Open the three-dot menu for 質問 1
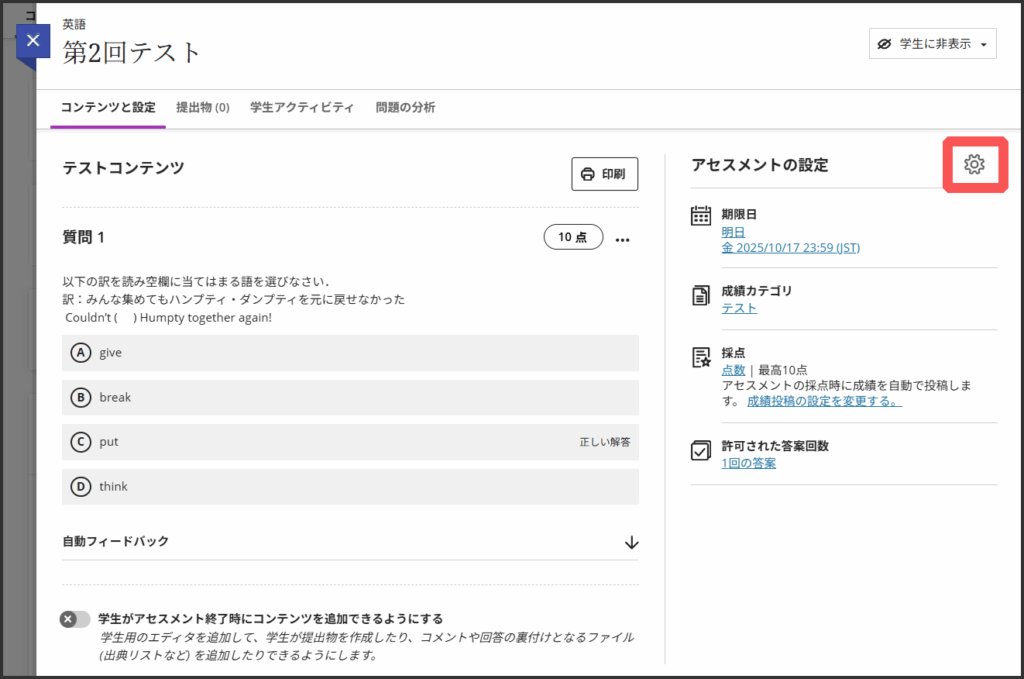1024x679 pixels. 623,238
